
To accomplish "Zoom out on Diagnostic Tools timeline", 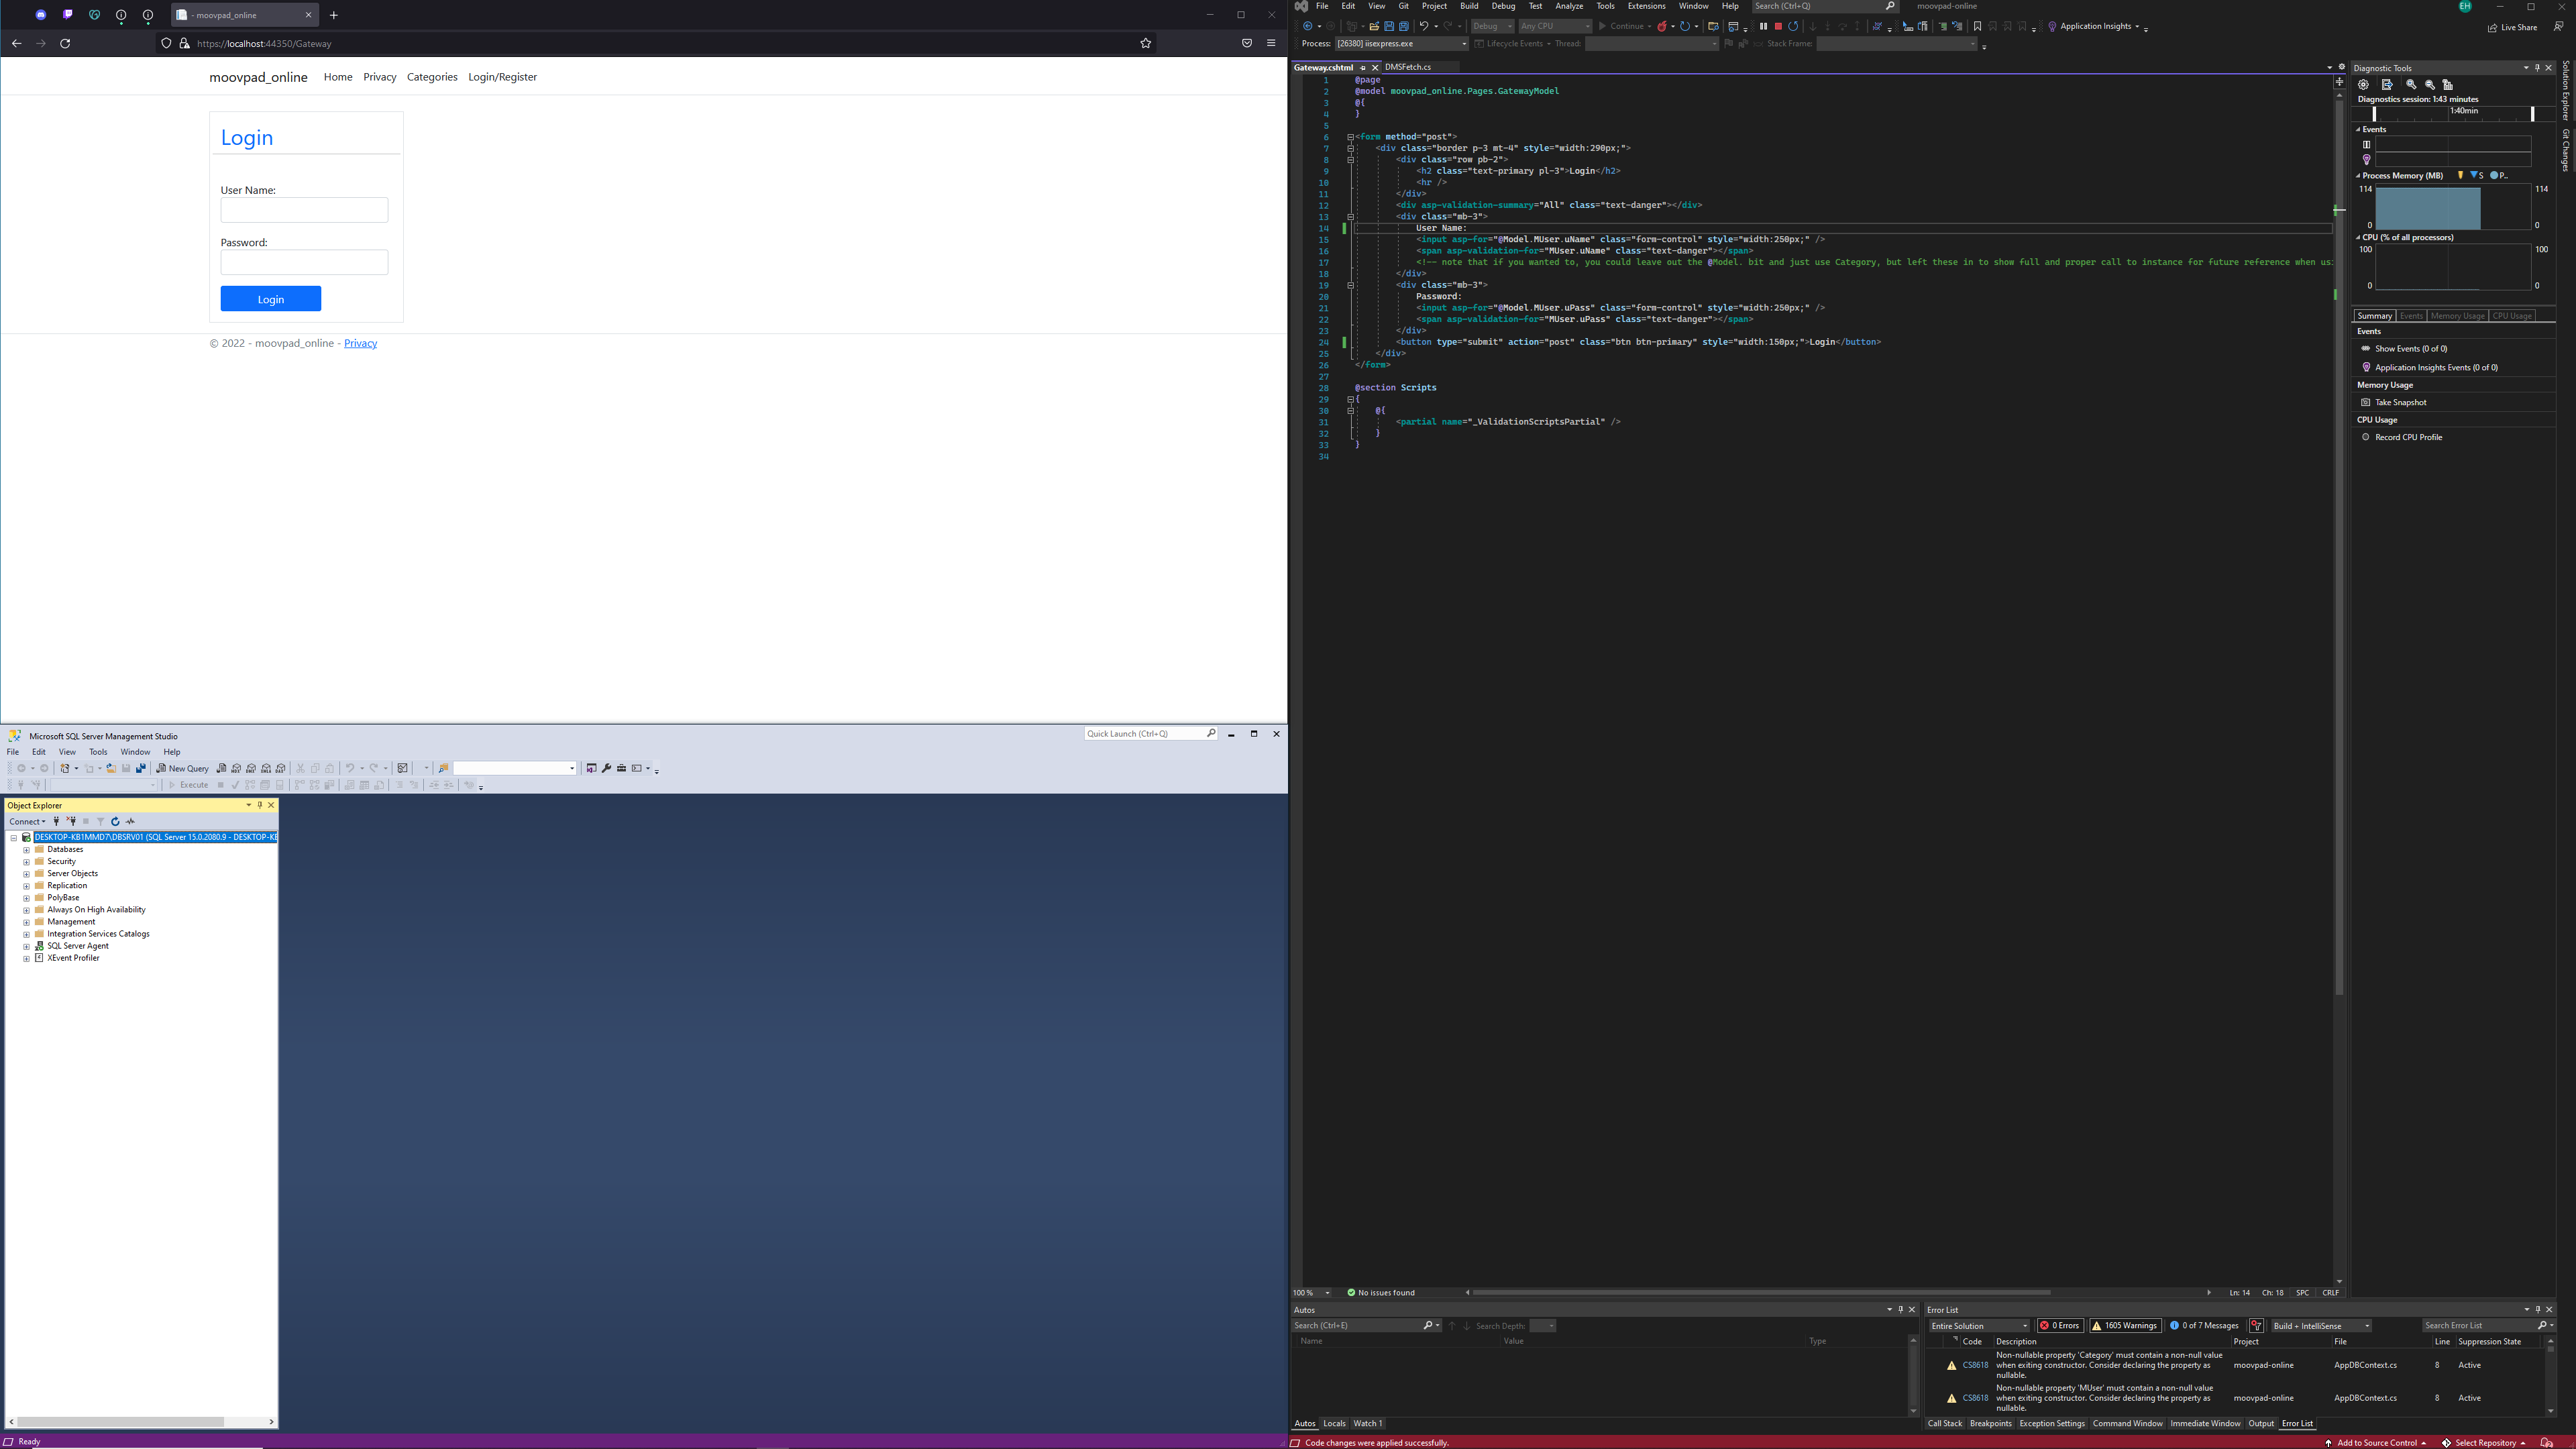I will (2430, 85).
